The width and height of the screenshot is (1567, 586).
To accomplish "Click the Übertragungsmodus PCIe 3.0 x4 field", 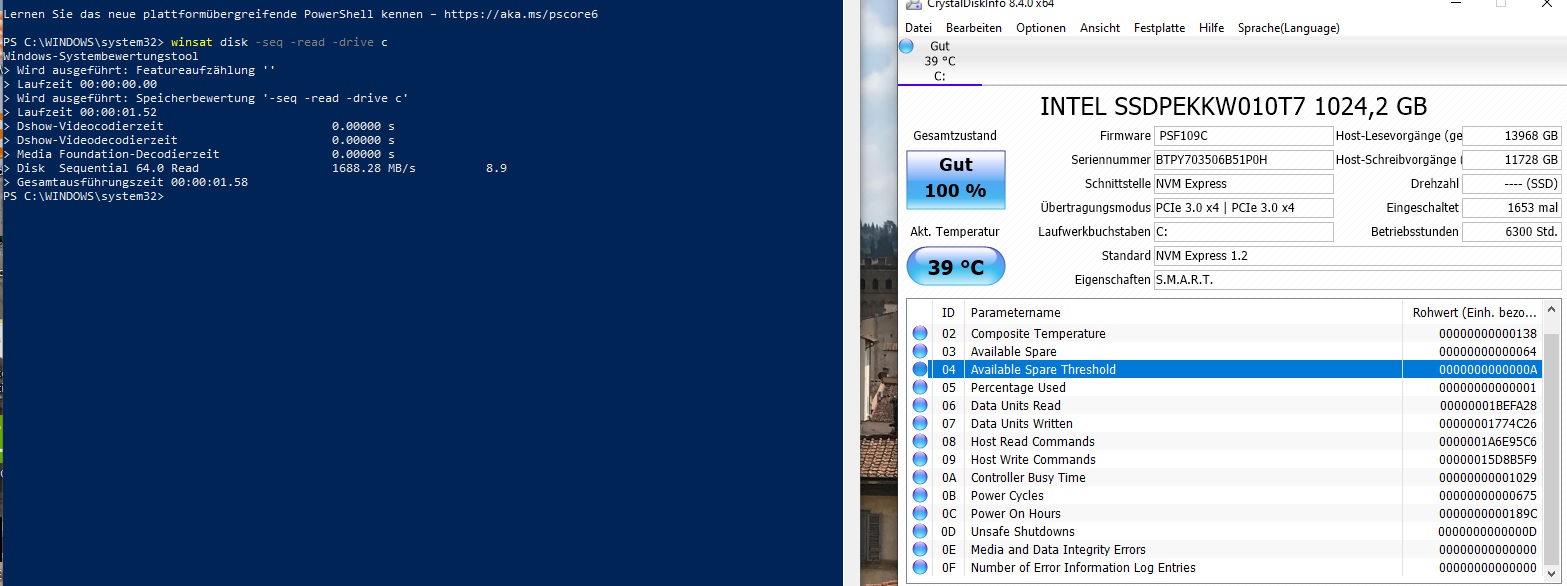I will [1243, 208].
